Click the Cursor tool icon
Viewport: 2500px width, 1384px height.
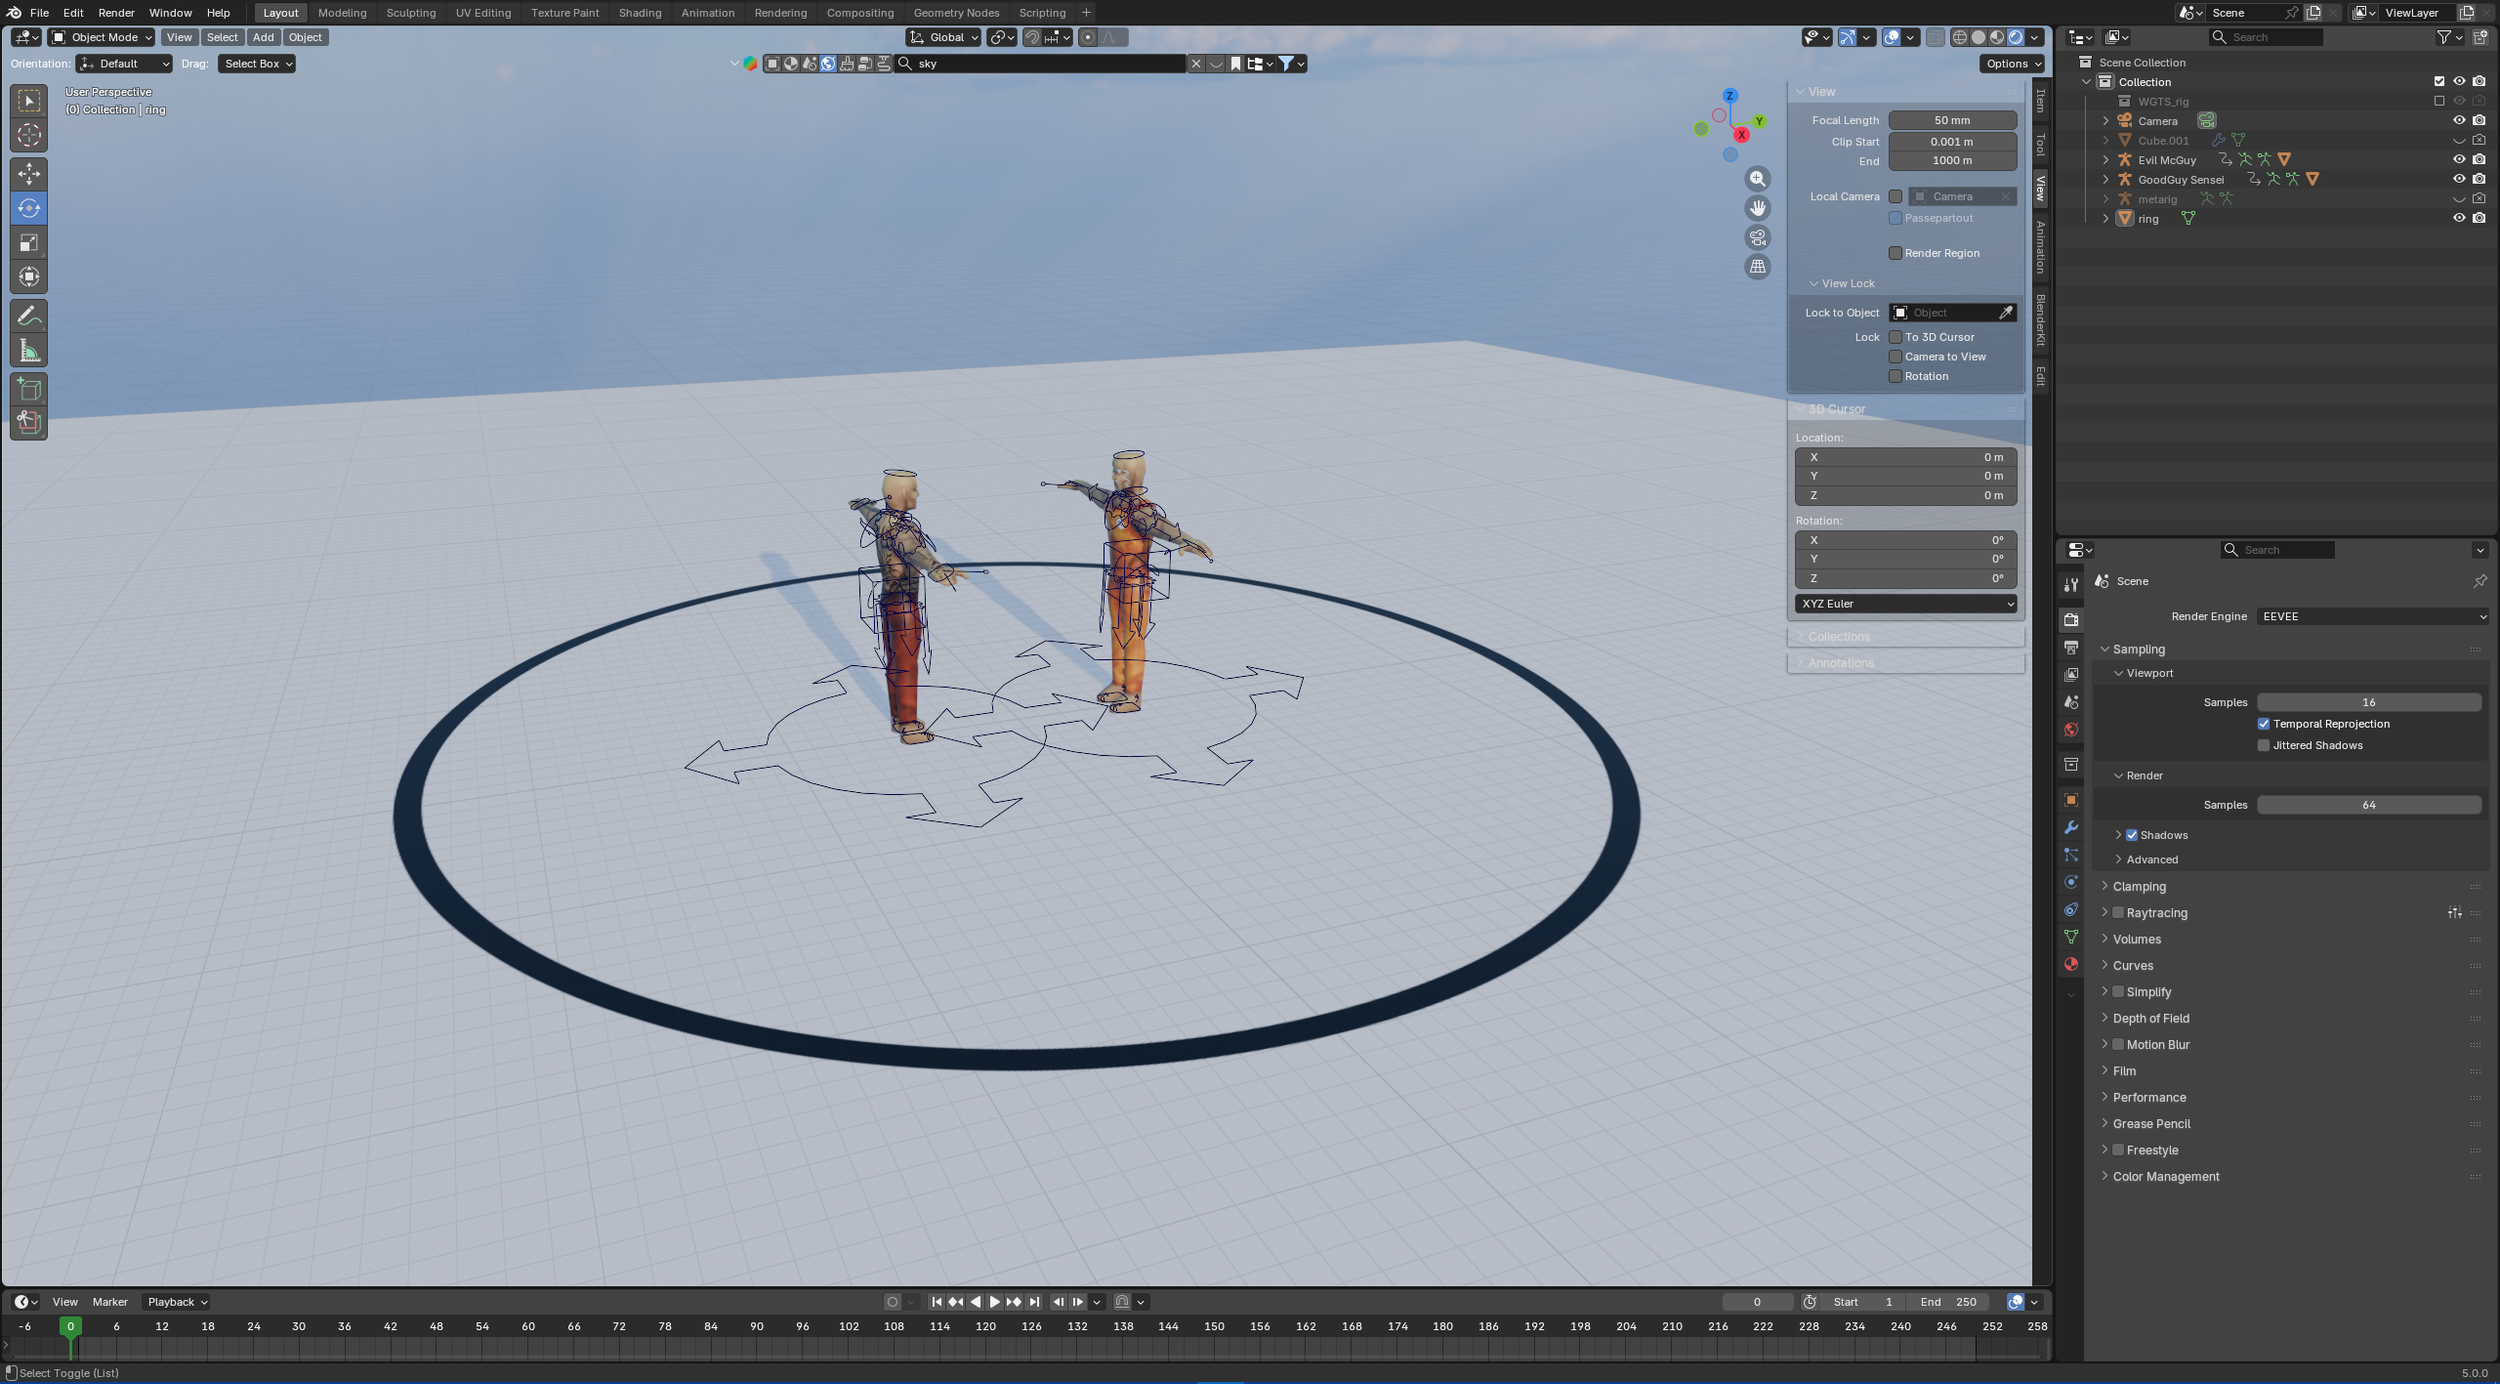[29, 135]
